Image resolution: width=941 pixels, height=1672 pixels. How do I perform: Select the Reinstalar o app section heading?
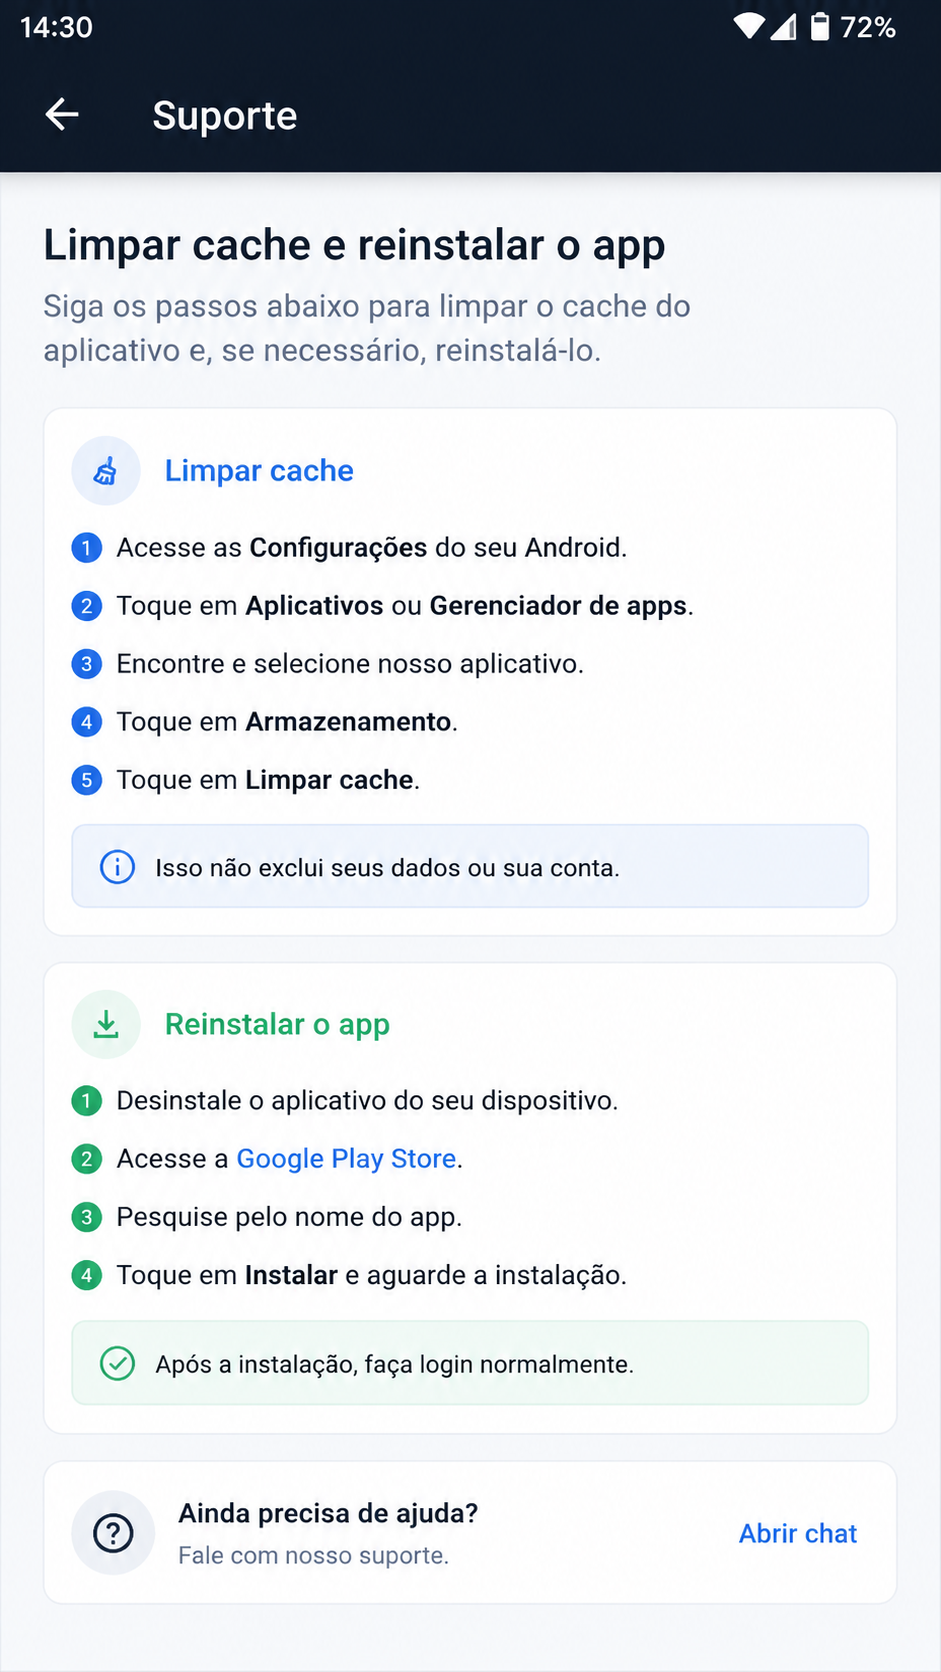point(277,1025)
